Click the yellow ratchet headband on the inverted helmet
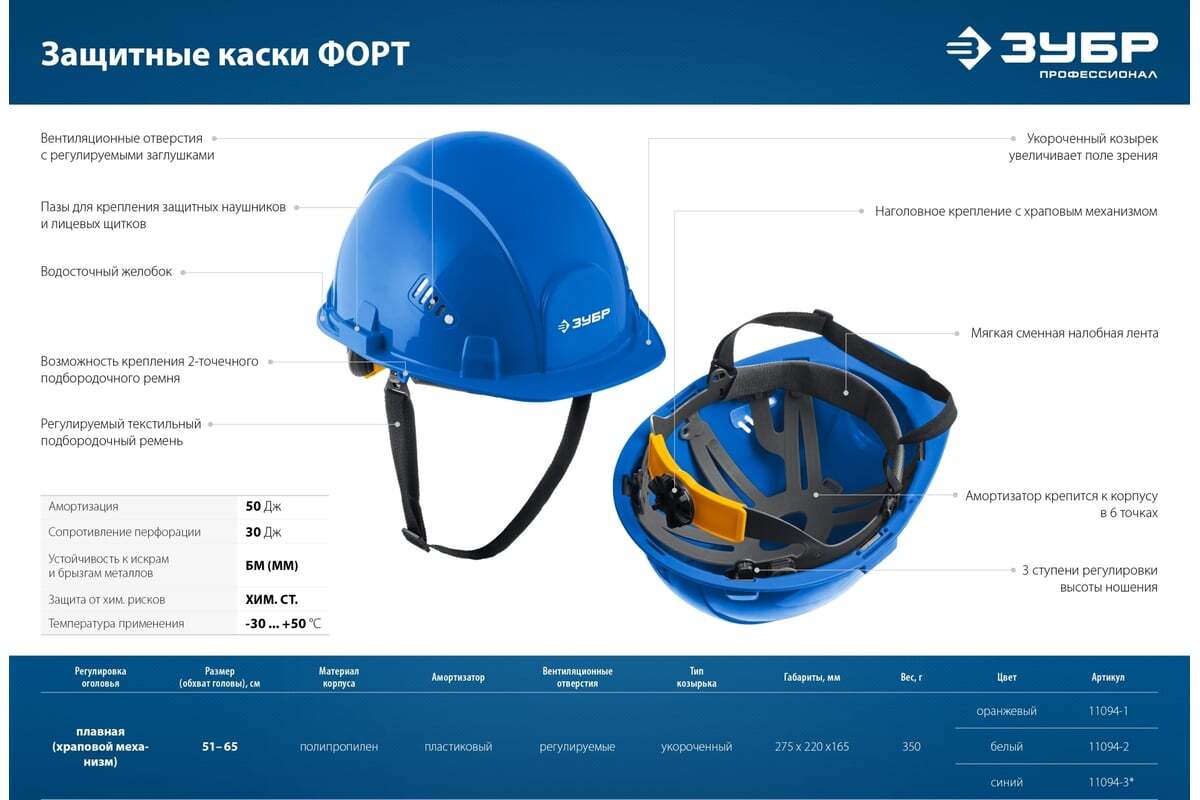Screen dimensions: 1200x800 point(699,487)
